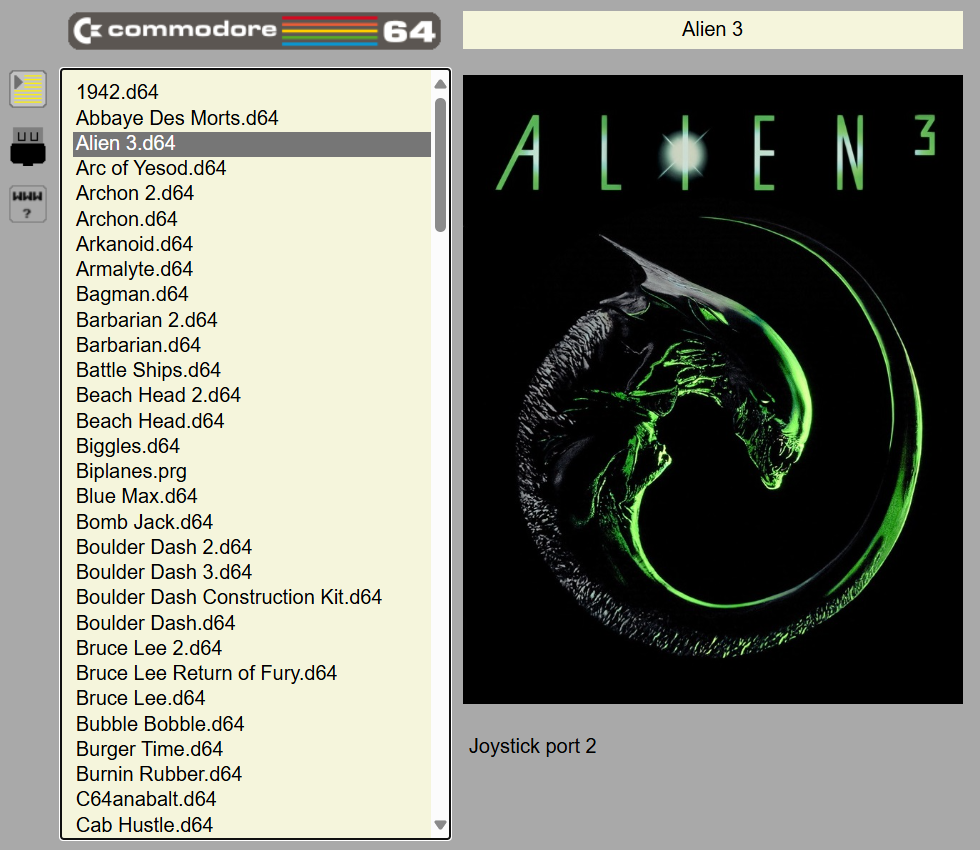The width and height of the screenshot is (980, 850).
Task: Select Boulder Dash.d64
Action: pos(252,623)
